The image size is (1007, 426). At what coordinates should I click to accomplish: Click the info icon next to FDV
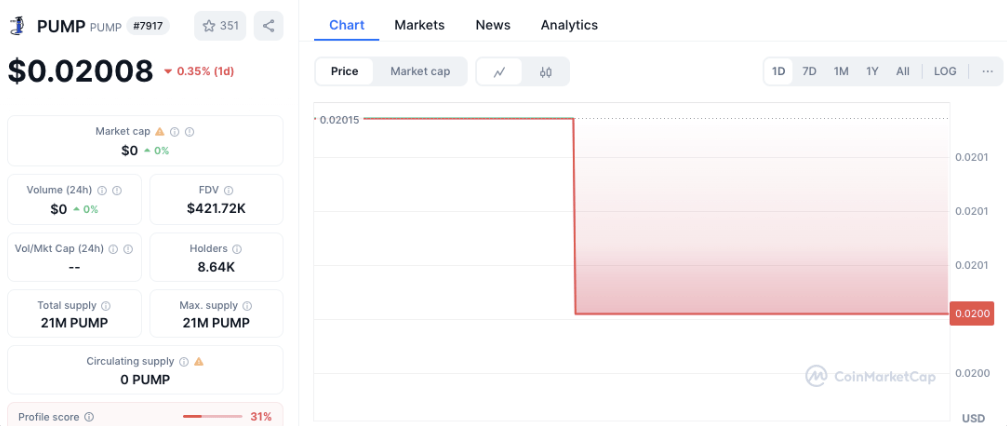(x=229, y=190)
